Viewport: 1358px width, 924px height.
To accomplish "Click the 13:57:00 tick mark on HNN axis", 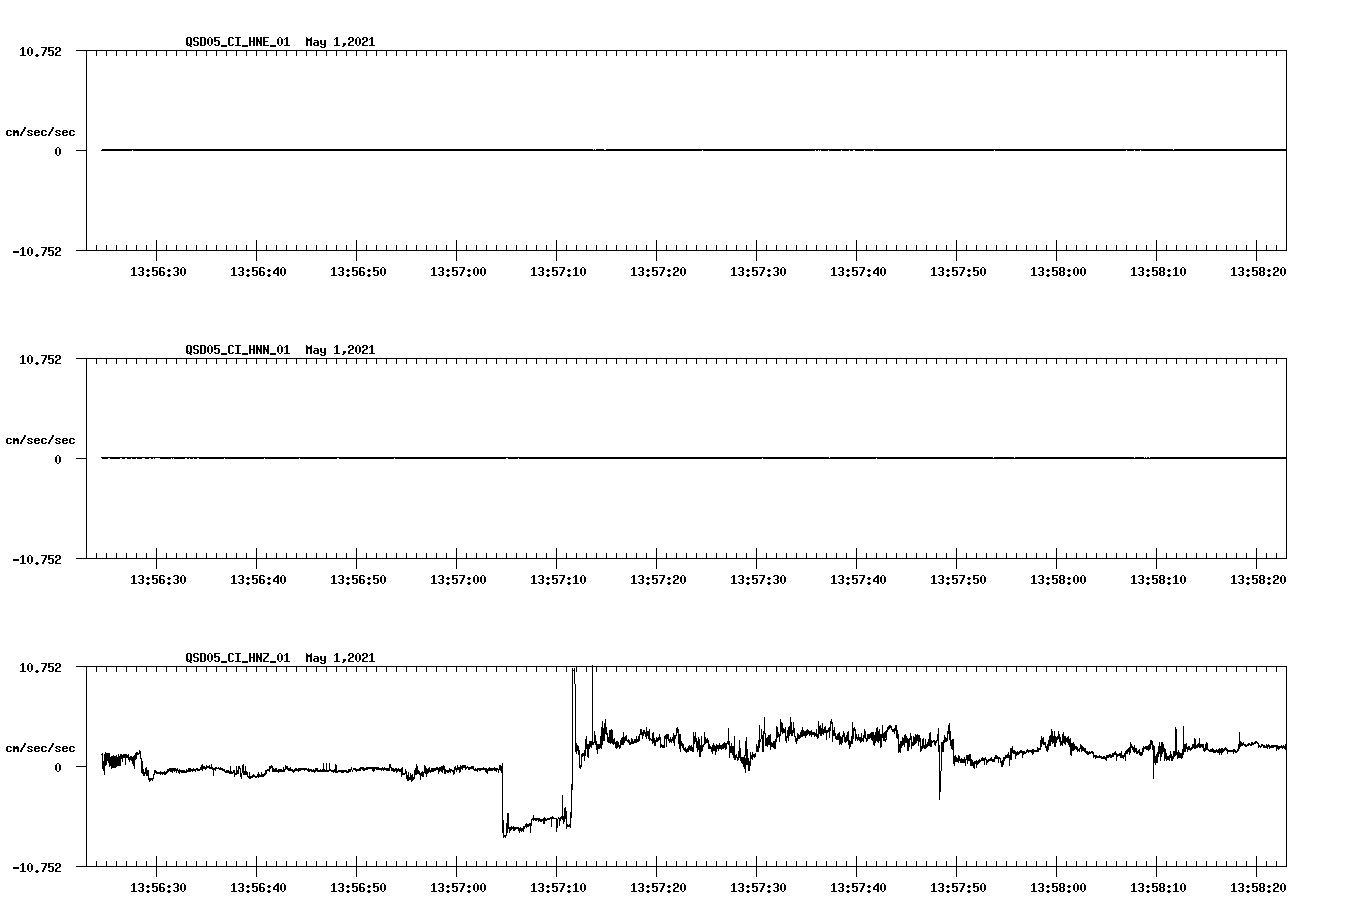I will (456, 563).
